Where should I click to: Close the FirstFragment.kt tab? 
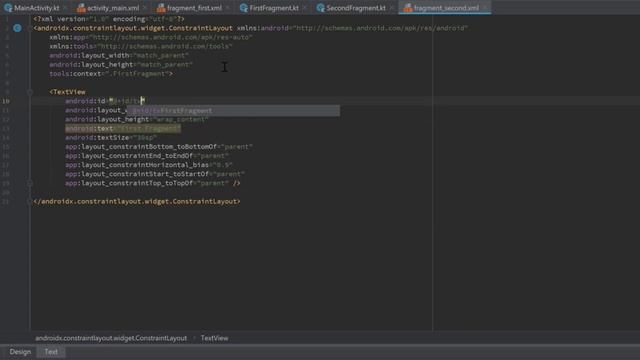pos(304,8)
